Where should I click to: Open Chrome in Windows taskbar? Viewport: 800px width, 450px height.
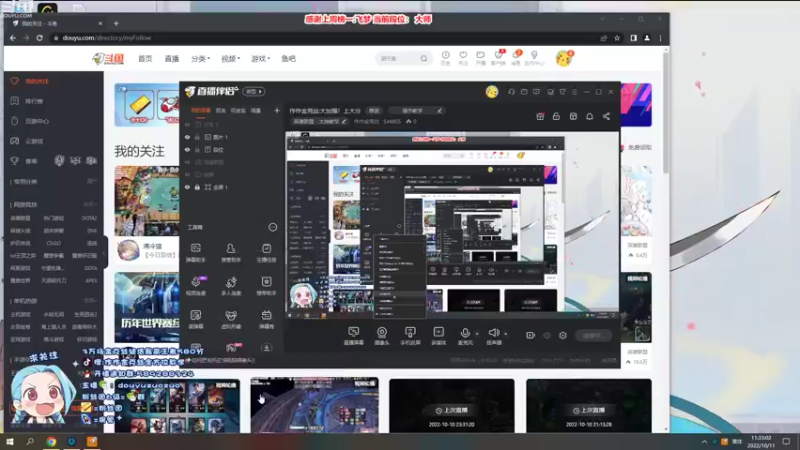point(51,441)
